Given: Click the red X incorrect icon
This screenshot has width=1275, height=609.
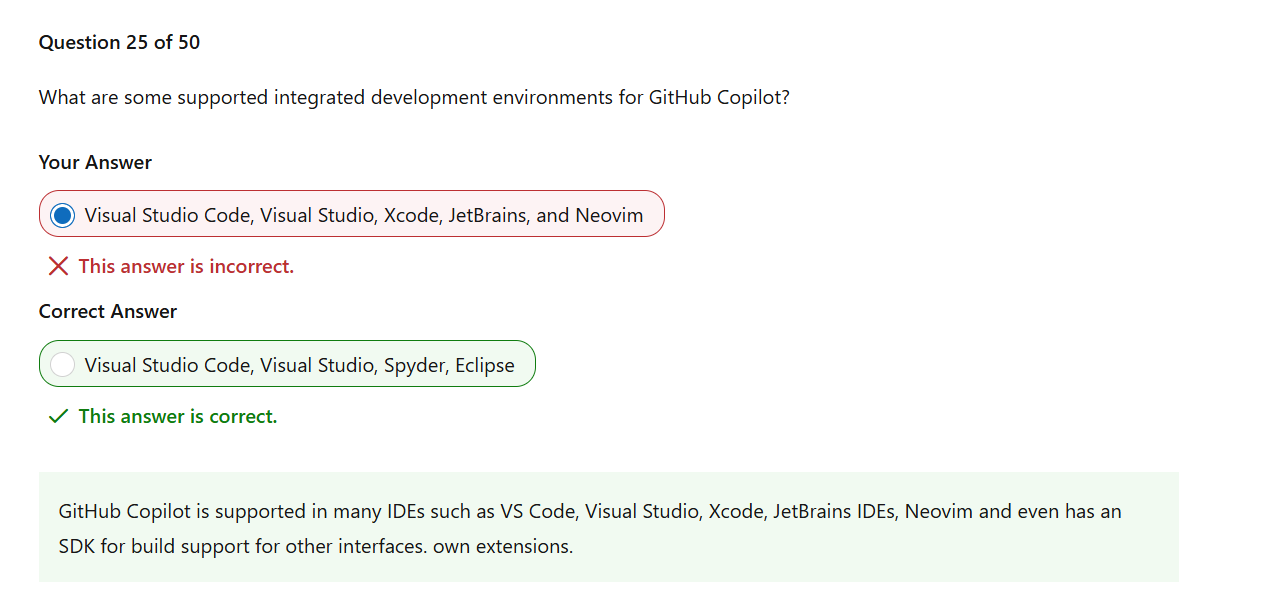Looking at the screenshot, I should [x=58, y=266].
